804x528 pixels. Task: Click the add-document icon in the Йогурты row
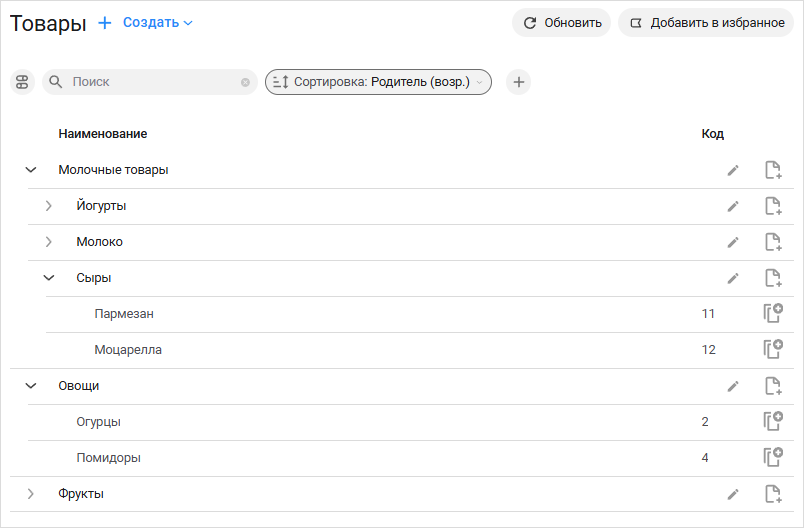(773, 206)
